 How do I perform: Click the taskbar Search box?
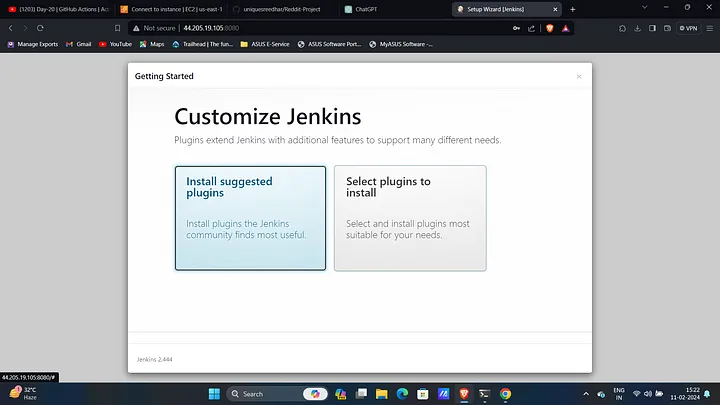click(266, 394)
